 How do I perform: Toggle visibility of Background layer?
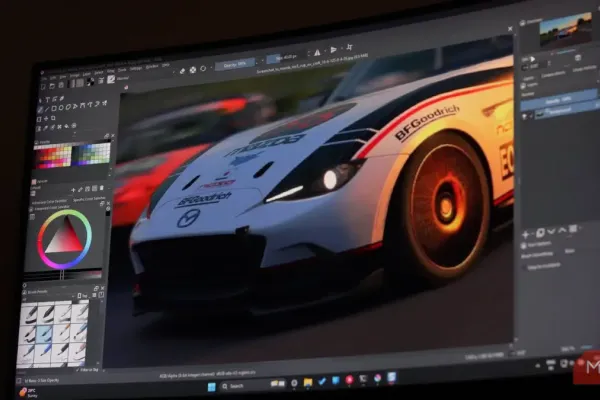click(525, 116)
